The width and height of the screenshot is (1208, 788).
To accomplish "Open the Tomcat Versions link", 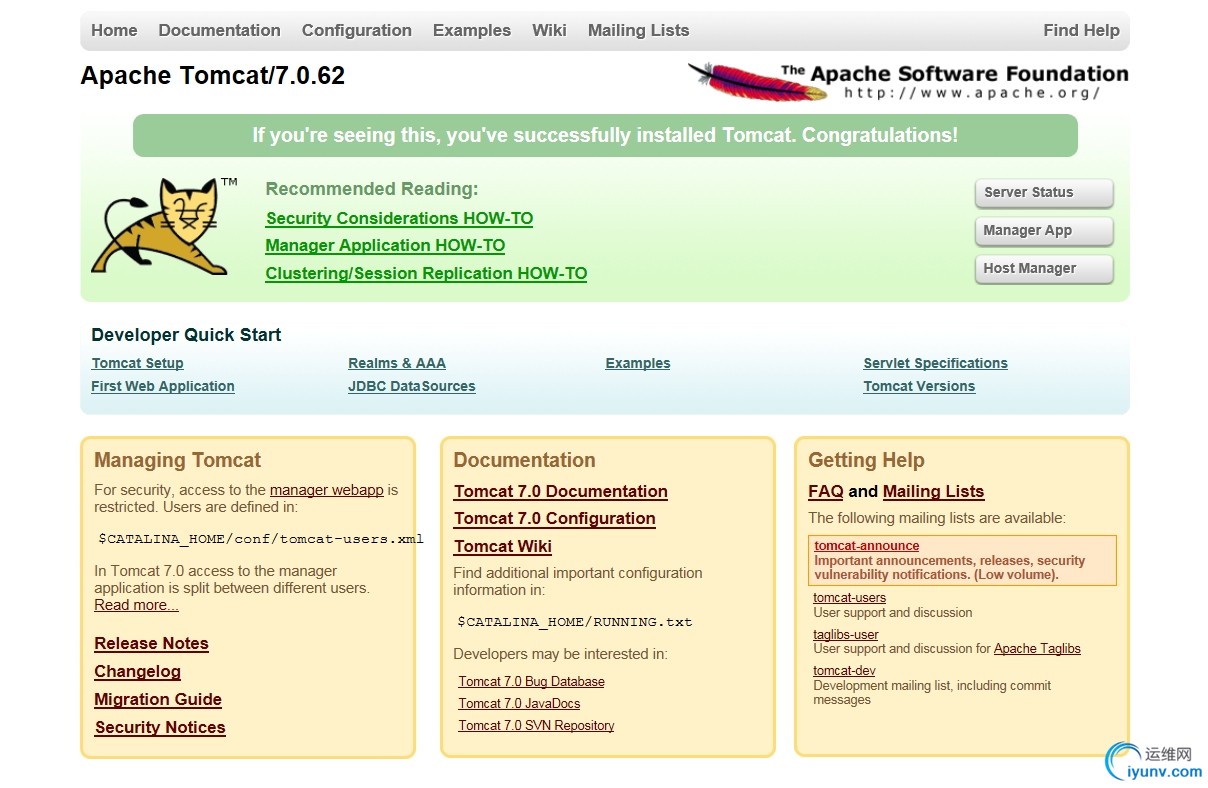I will pyautogui.click(x=919, y=386).
